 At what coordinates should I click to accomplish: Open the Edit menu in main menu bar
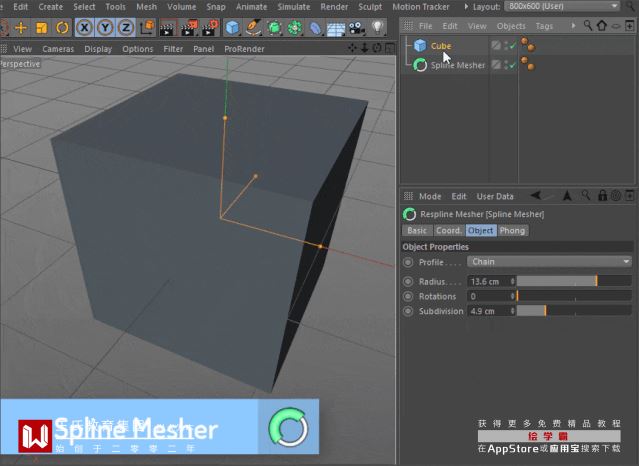[20, 7]
